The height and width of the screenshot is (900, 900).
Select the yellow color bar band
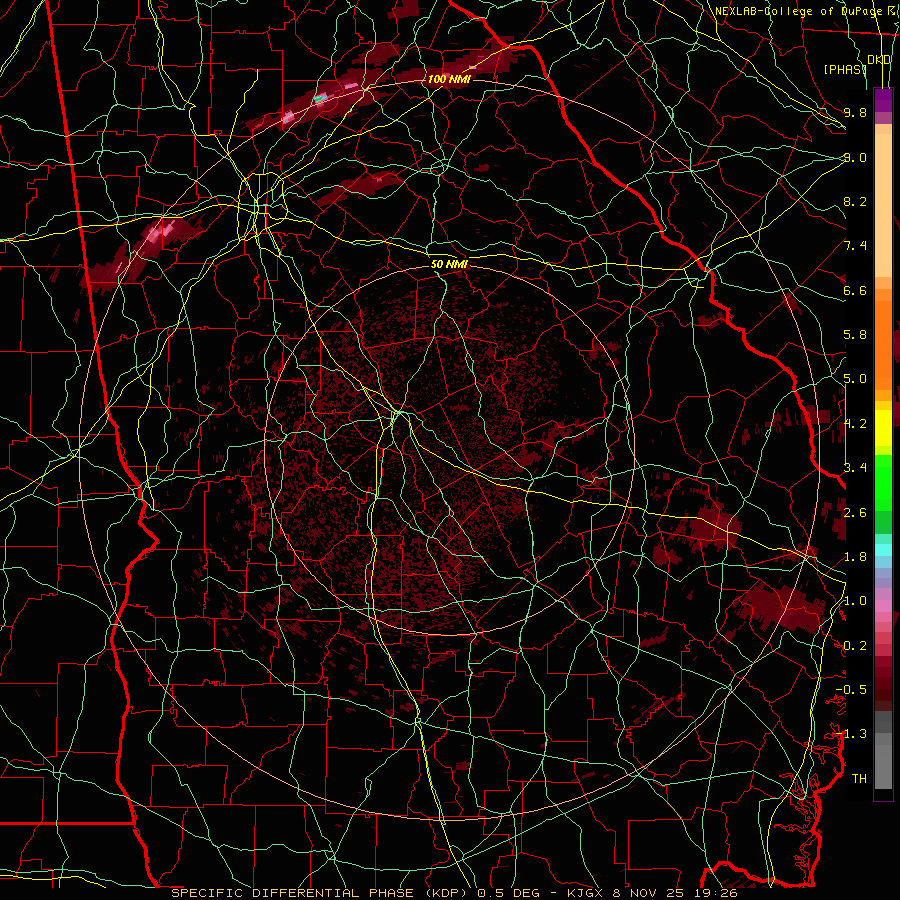pyautogui.click(x=883, y=428)
